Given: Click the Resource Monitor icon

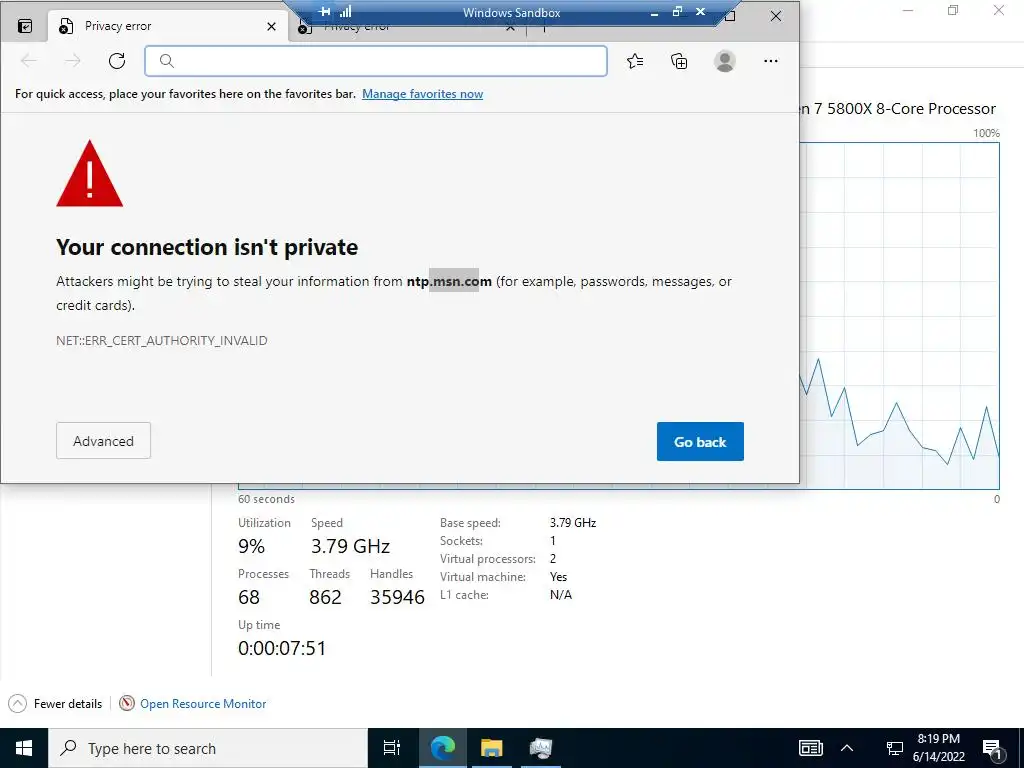Looking at the screenshot, I should pyautogui.click(x=127, y=703).
